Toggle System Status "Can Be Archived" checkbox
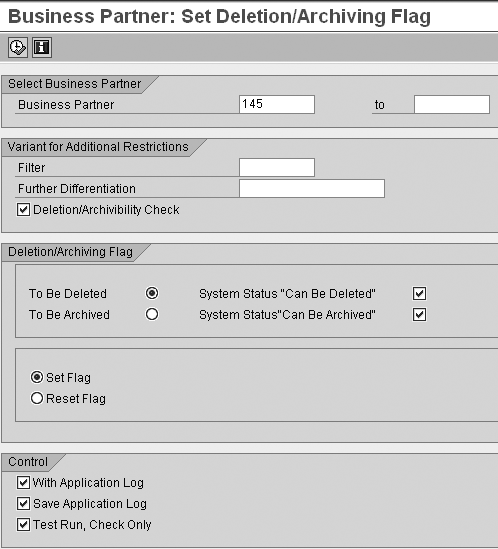 click(420, 314)
